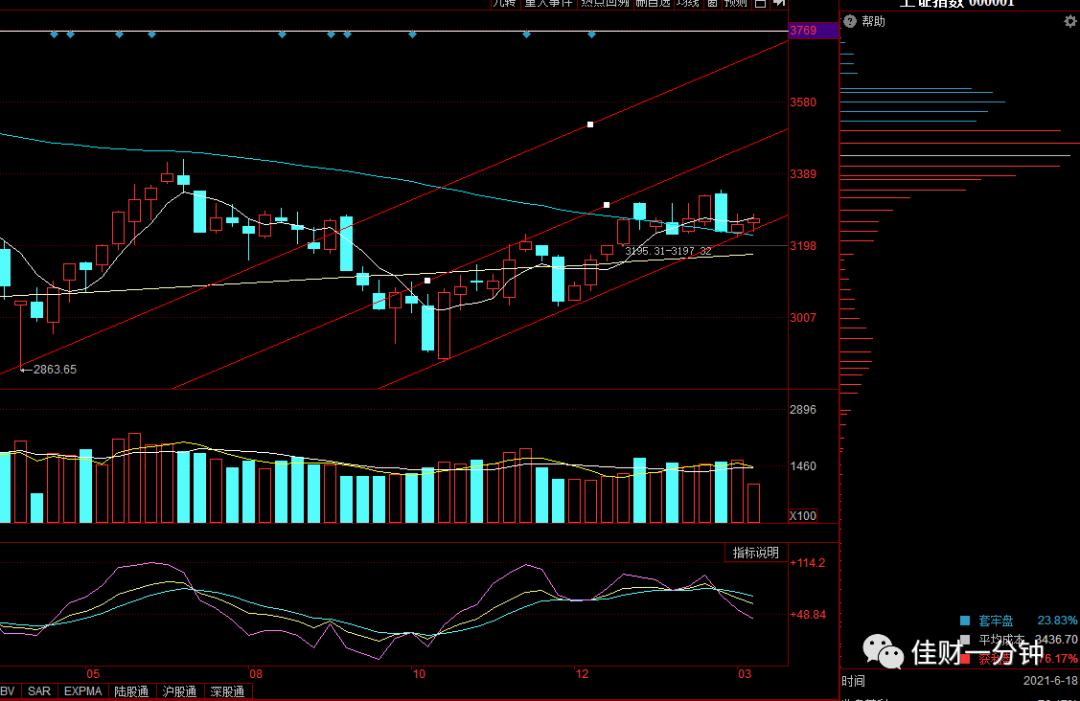Click the 热点回溯 toolbar button
Image resolution: width=1080 pixels, height=701 pixels.
point(605,3)
